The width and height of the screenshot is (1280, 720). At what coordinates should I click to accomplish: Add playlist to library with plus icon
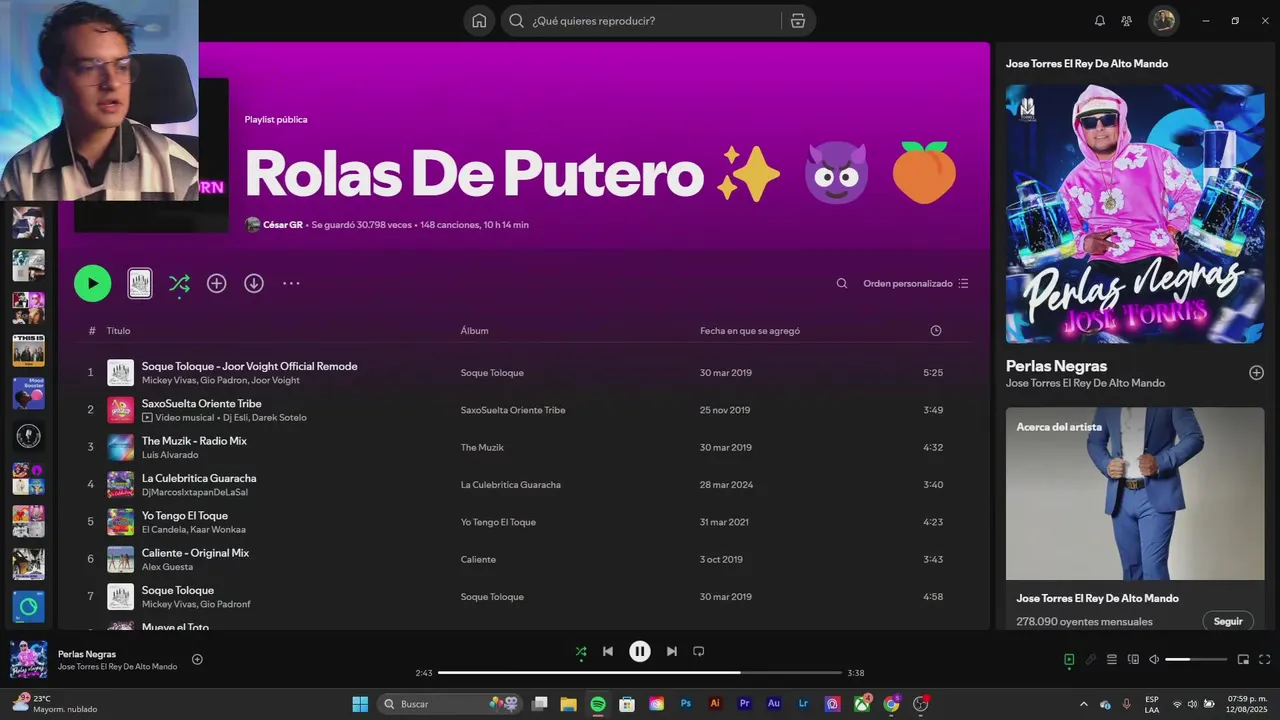point(216,283)
